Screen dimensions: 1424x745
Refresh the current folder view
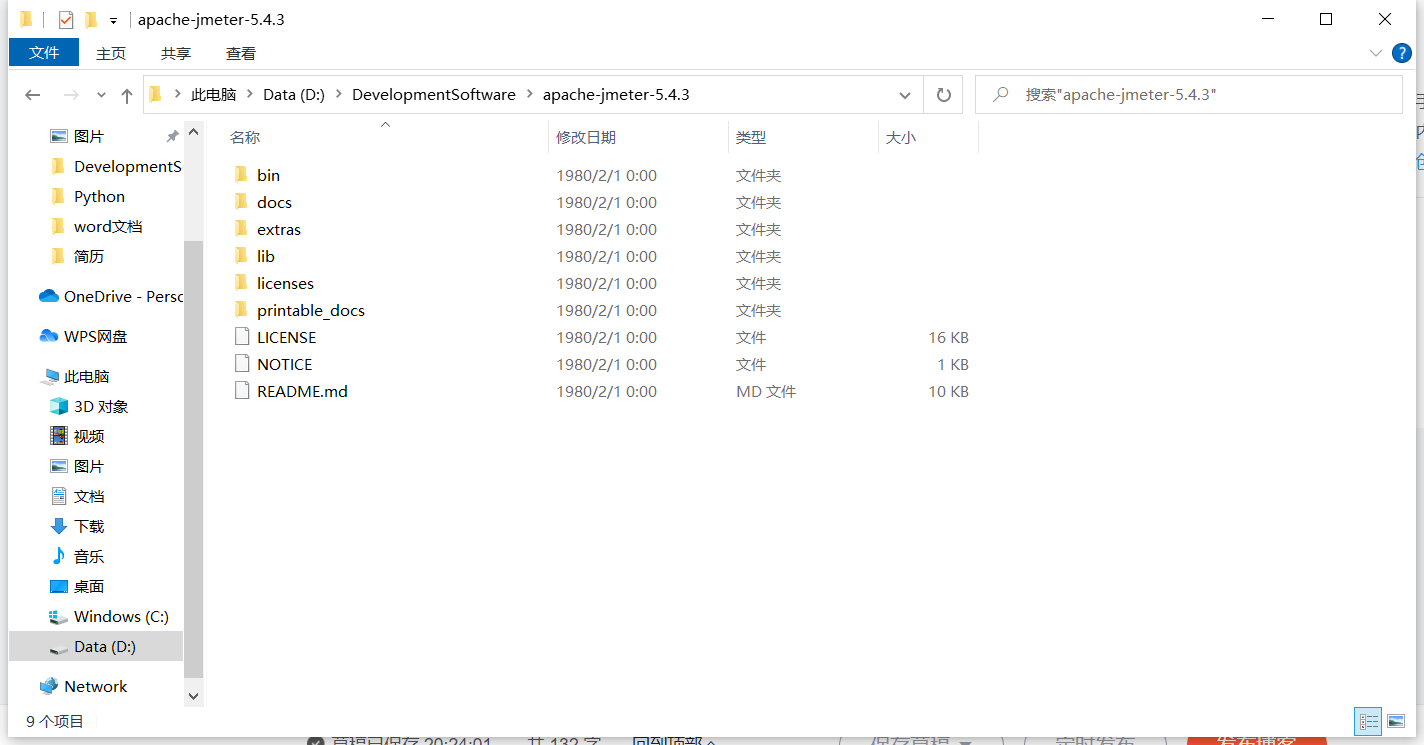coord(943,95)
